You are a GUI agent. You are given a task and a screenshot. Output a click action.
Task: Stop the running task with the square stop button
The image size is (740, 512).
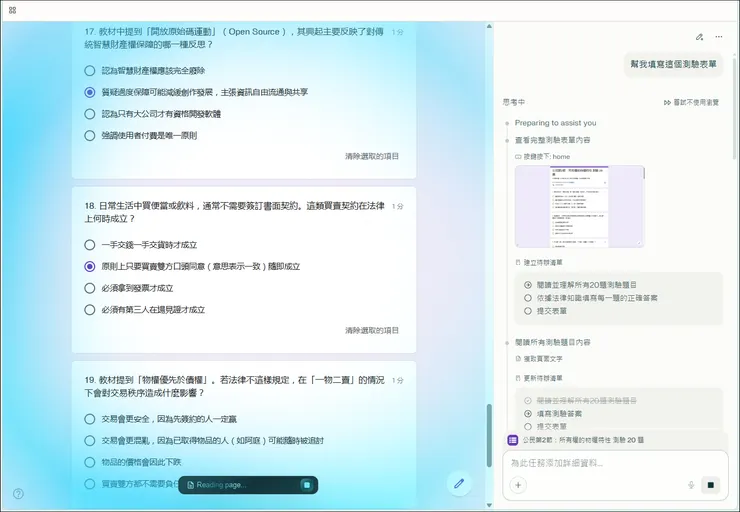point(711,485)
